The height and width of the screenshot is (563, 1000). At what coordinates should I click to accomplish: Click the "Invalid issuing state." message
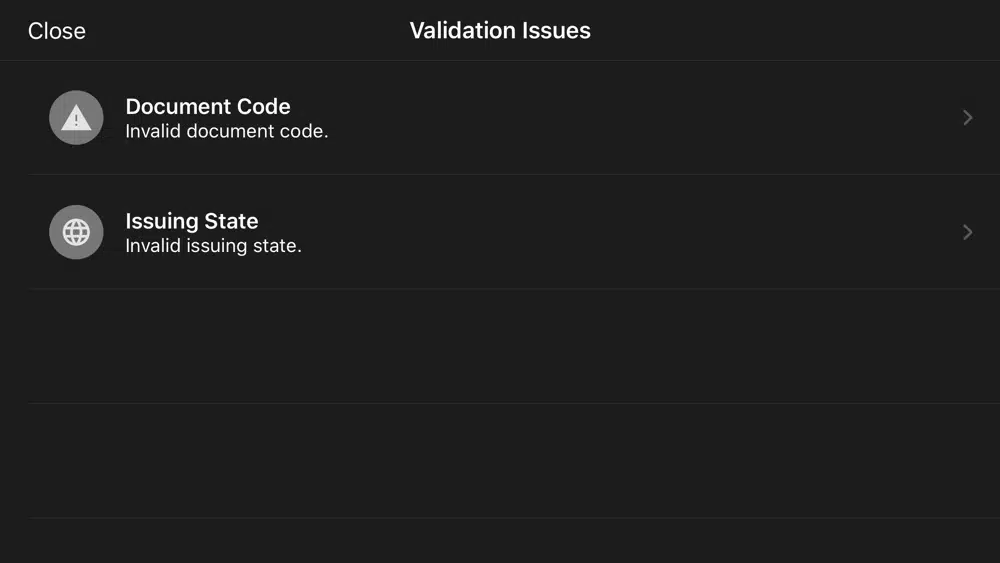(x=213, y=246)
